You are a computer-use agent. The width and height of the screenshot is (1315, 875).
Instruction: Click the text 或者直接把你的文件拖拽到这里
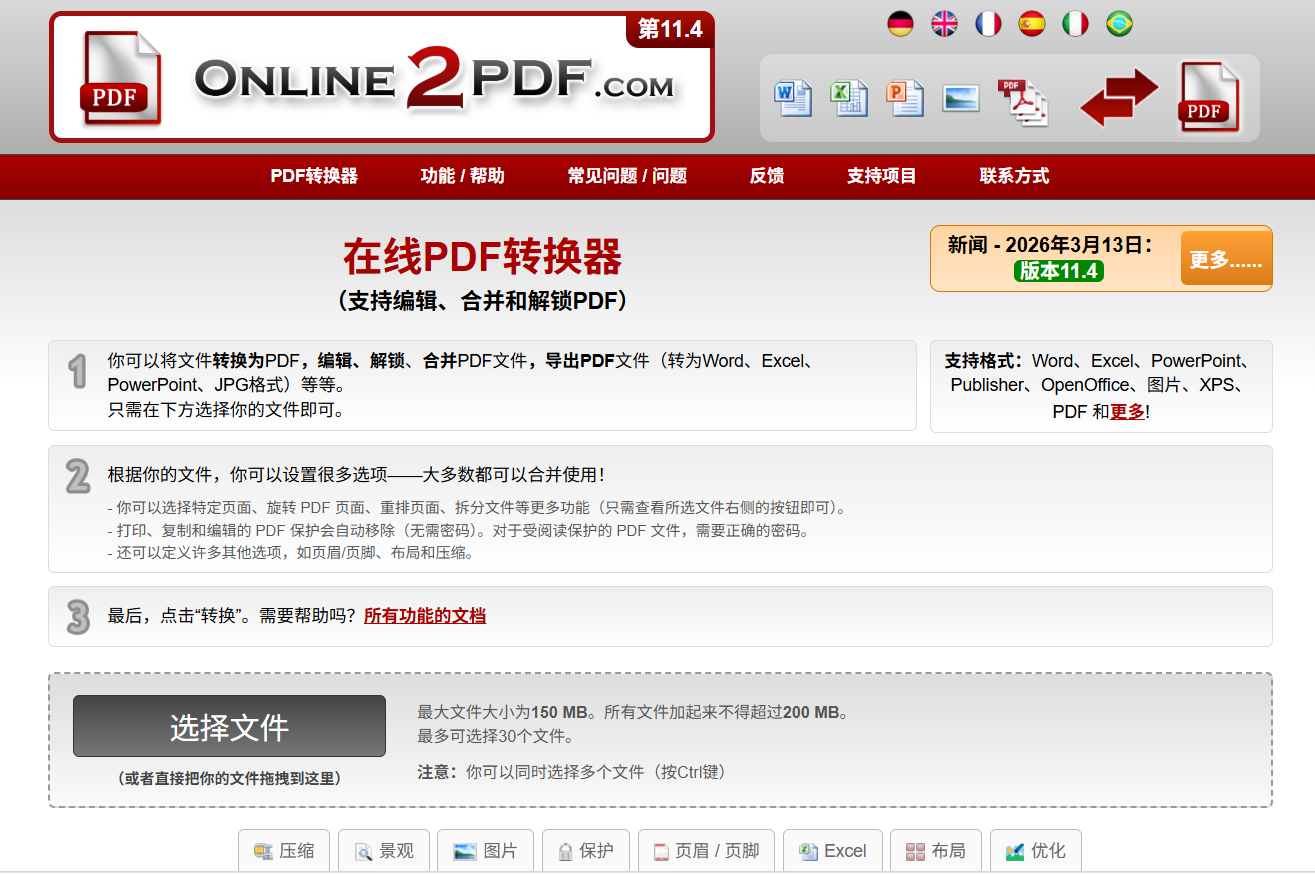[229, 778]
